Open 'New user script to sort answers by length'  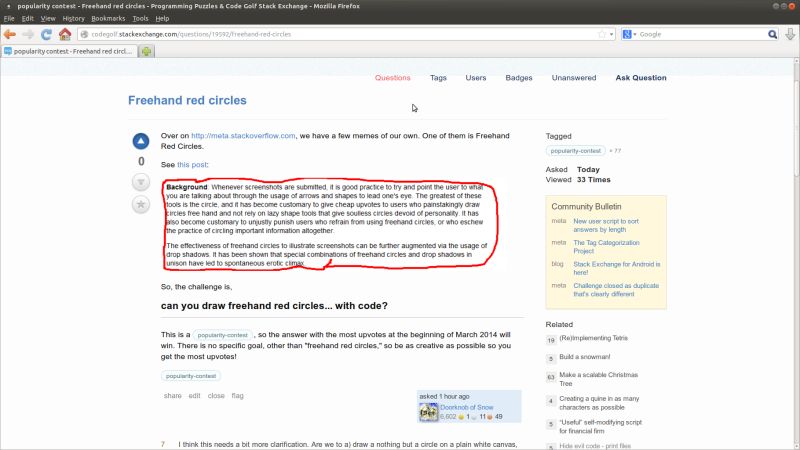[x=606, y=225]
